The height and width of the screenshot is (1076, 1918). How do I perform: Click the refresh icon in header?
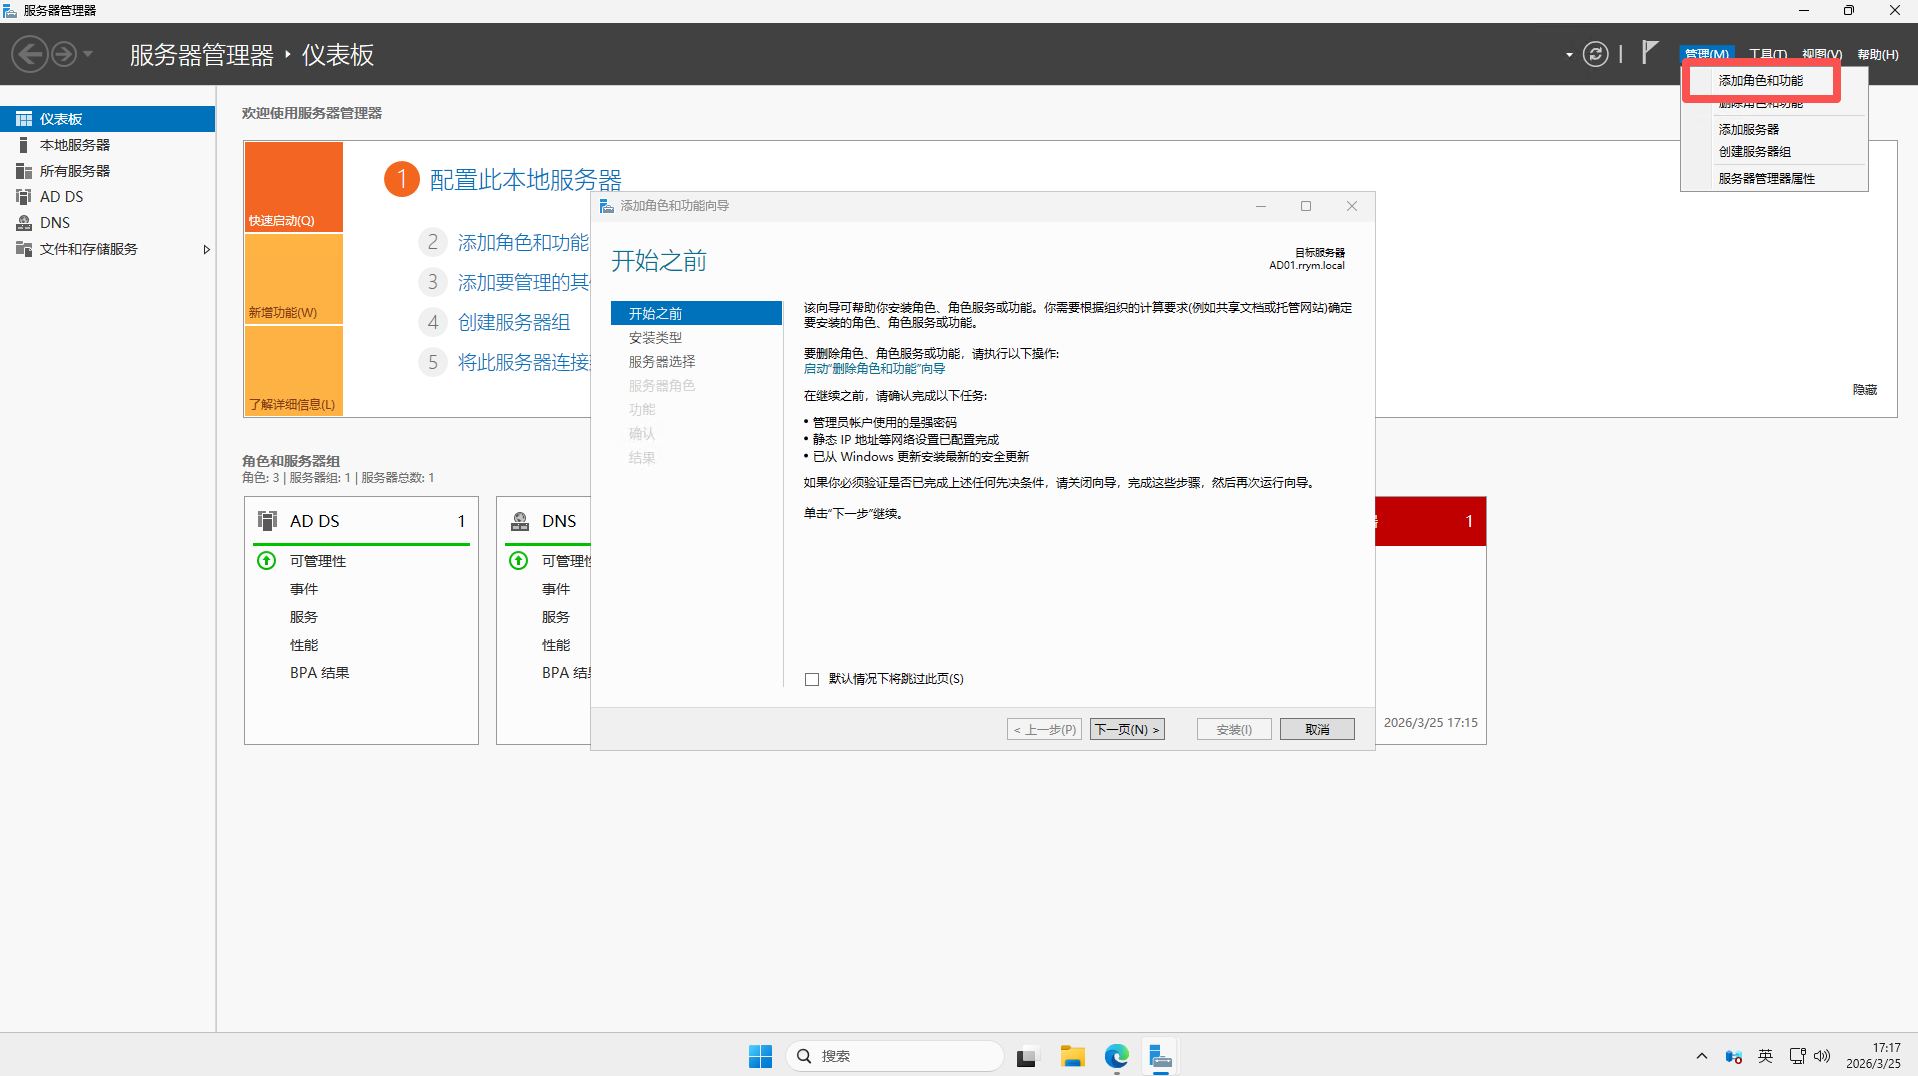[x=1595, y=54]
